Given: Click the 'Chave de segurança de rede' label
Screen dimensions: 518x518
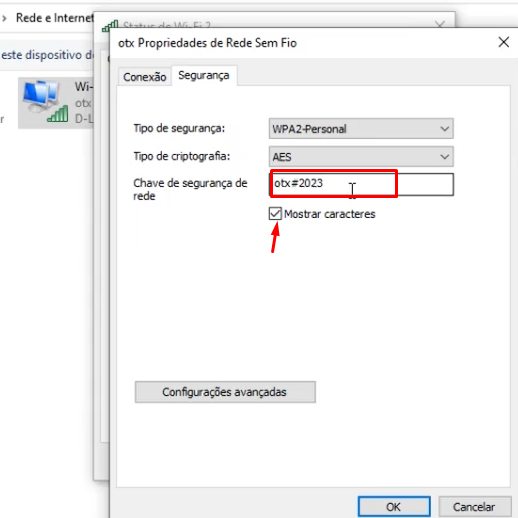Looking at the screenshot, I should pyautogui.click(x=190, y=189).
